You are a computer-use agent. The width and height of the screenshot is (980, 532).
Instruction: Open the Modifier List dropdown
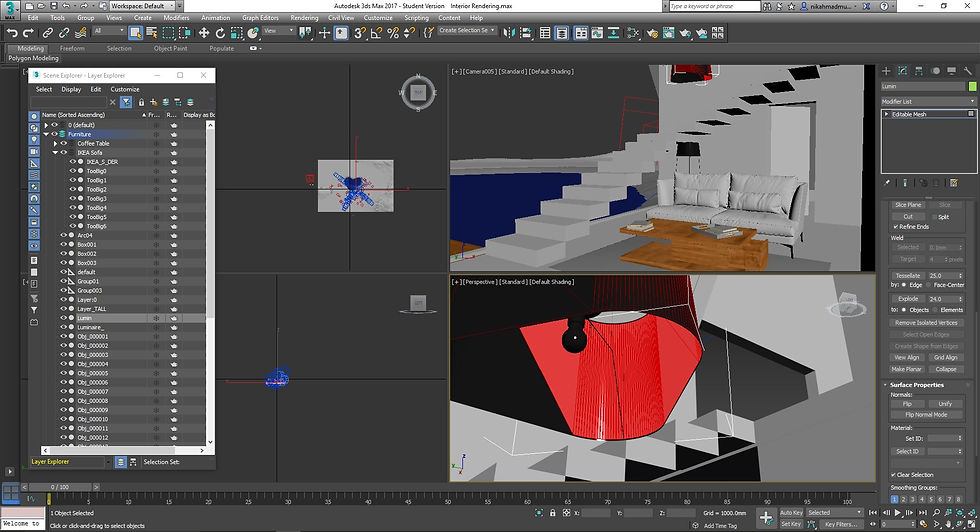(x=928, y=101)
